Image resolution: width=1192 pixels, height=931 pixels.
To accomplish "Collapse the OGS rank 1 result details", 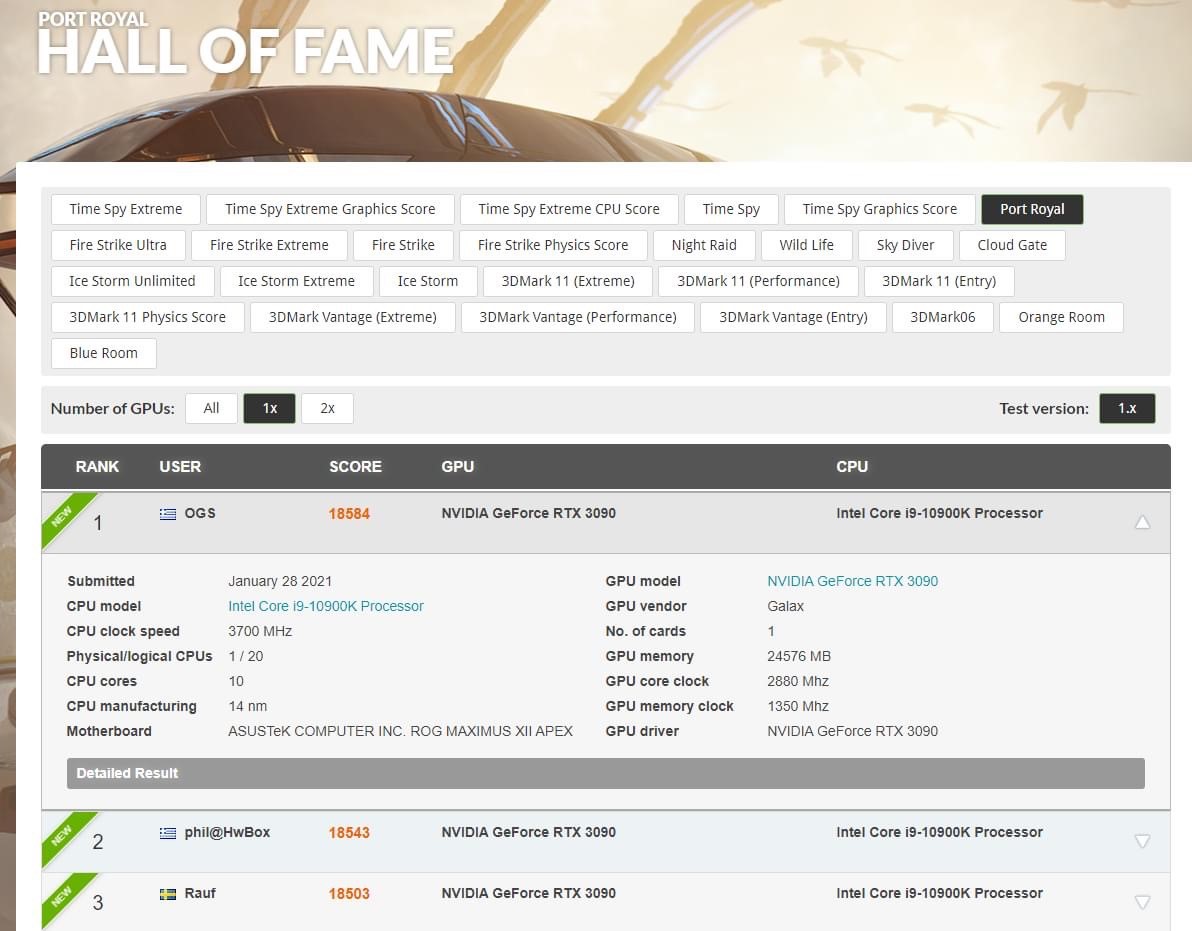I will click(1142, 522).
